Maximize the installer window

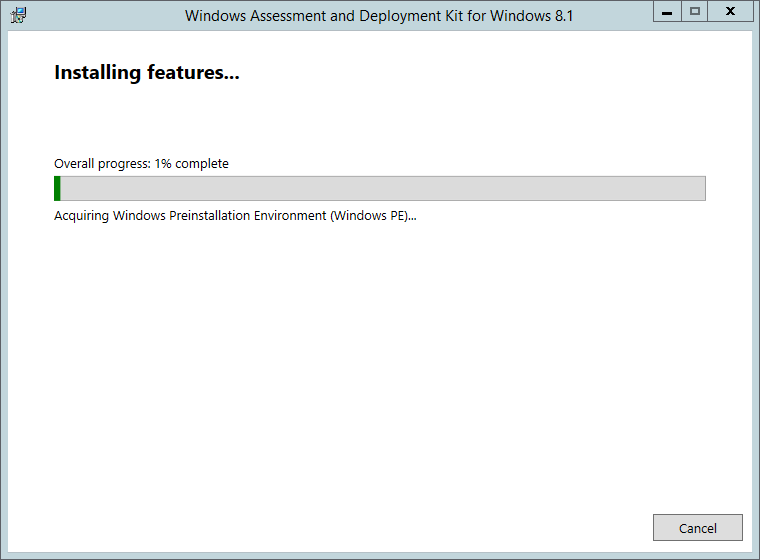coord(695,12)
